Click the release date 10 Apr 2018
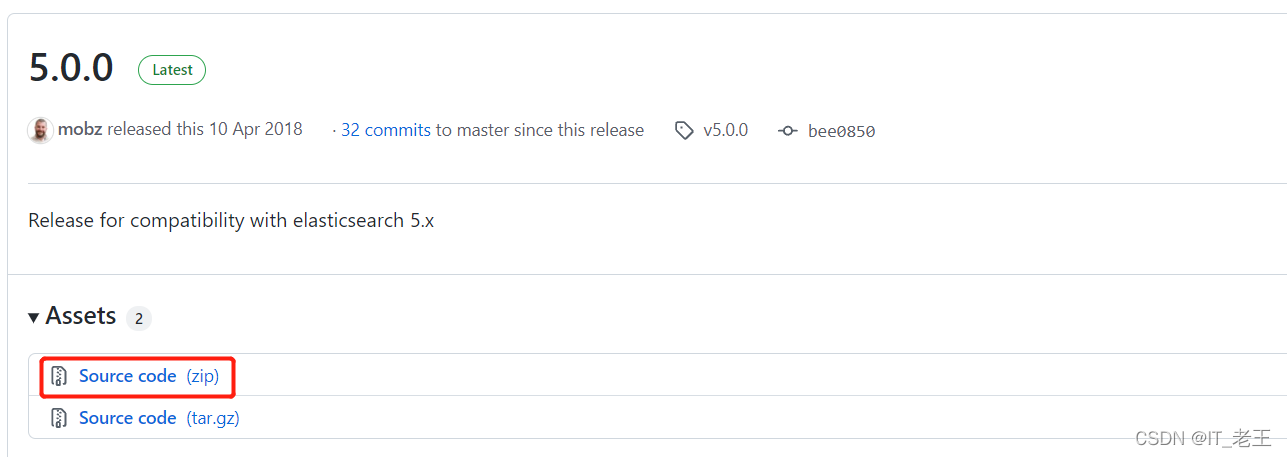 pyautogui.click(x=255, y=130)
